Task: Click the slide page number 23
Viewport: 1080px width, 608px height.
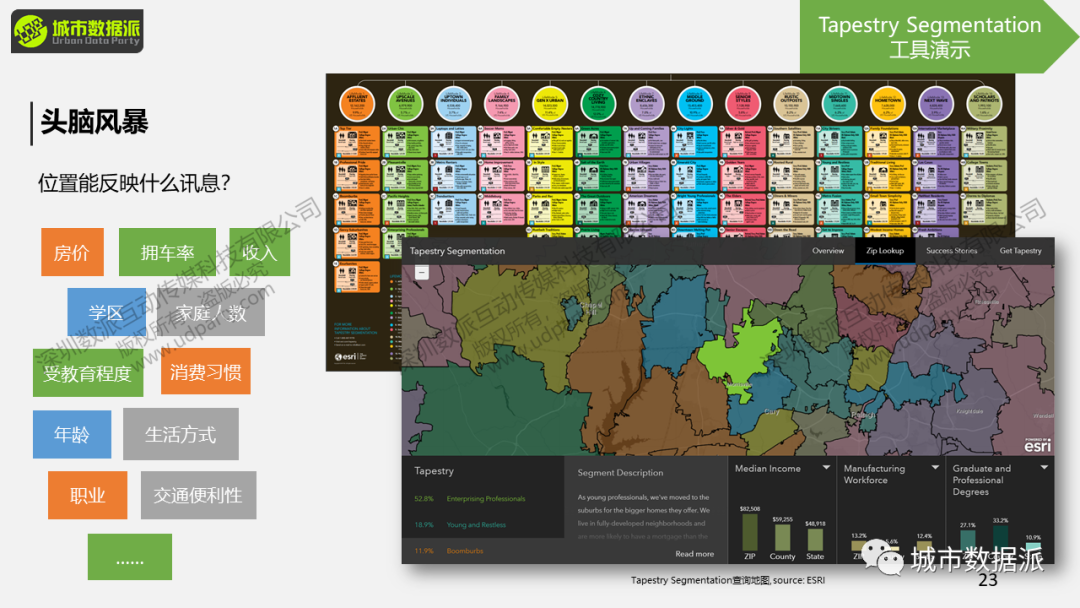Action: coord(988,580)
